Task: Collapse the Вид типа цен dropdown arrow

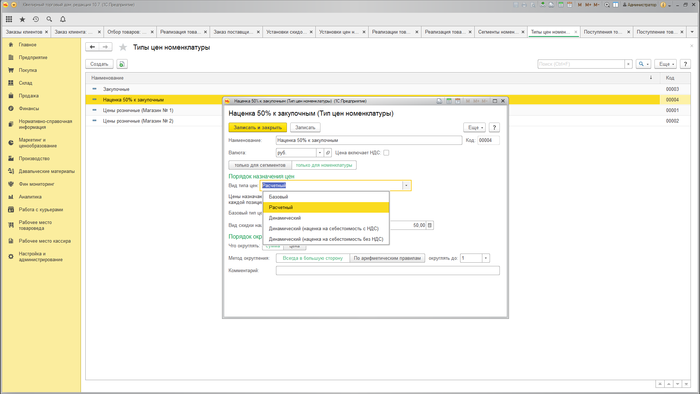Action: (406, 185)
